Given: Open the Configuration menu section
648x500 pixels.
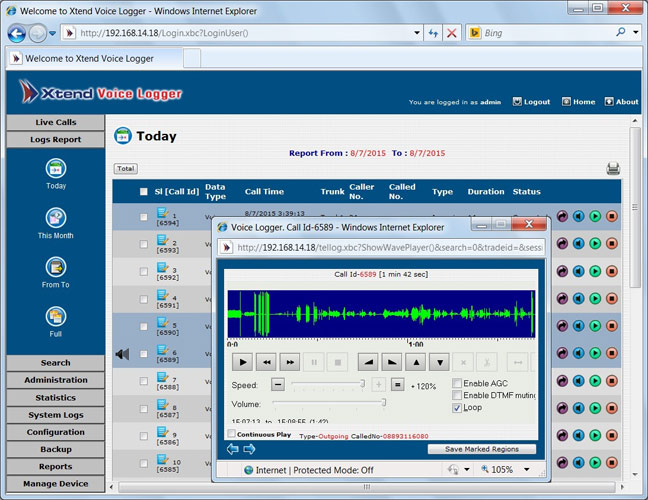Looking at the screenshot, I should (x=56, y=432).
